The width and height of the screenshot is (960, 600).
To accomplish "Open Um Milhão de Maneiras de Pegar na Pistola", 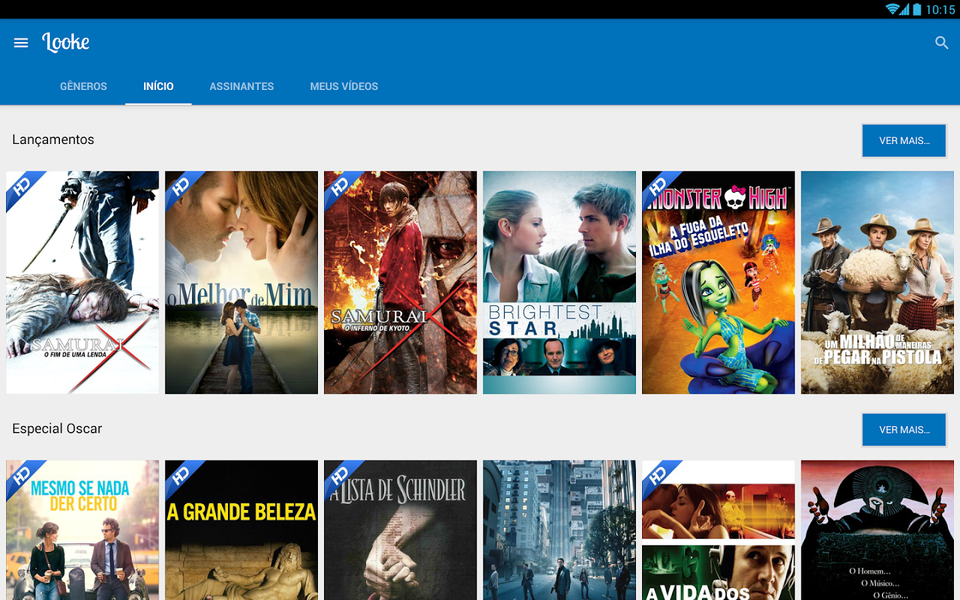I will point(877,282).
